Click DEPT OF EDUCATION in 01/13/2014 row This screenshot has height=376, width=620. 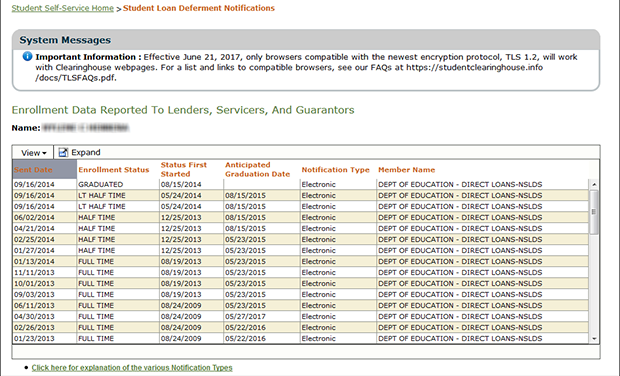point(483,262)
